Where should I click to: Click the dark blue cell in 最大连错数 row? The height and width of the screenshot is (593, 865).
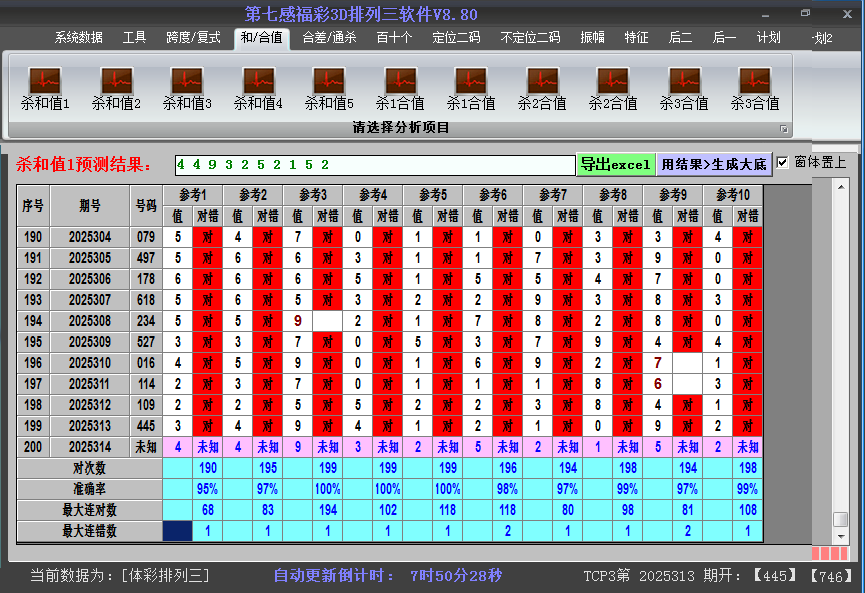pos(177,531)
